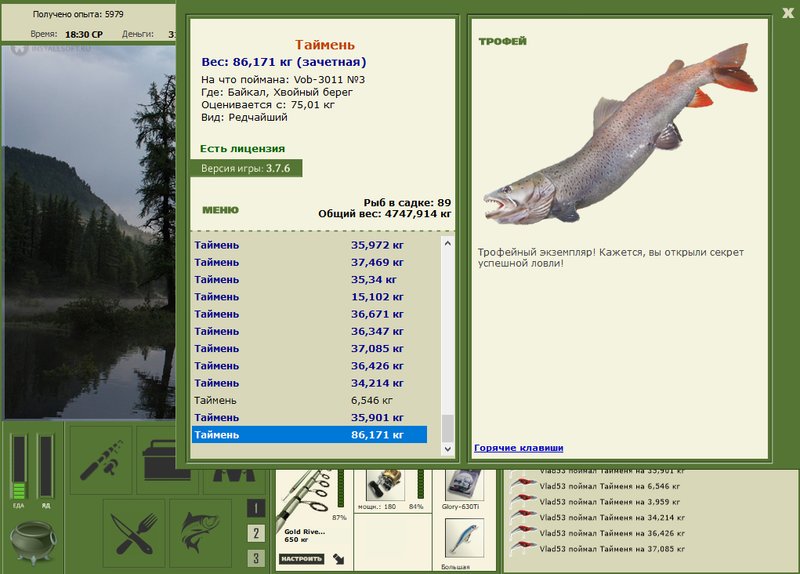This screenshot has height=574, width=800.
Task: Click the lure icon beside the 34,214 кг chat message
Action: (523, 515)
